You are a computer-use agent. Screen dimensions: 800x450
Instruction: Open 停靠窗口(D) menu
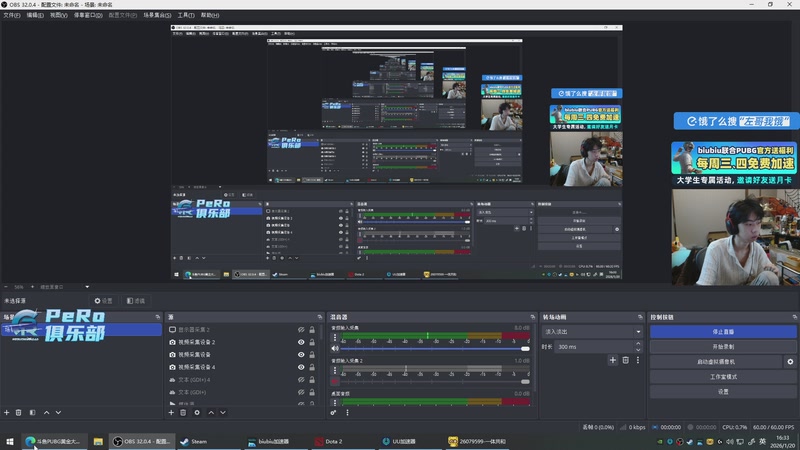tap(88, 15)
